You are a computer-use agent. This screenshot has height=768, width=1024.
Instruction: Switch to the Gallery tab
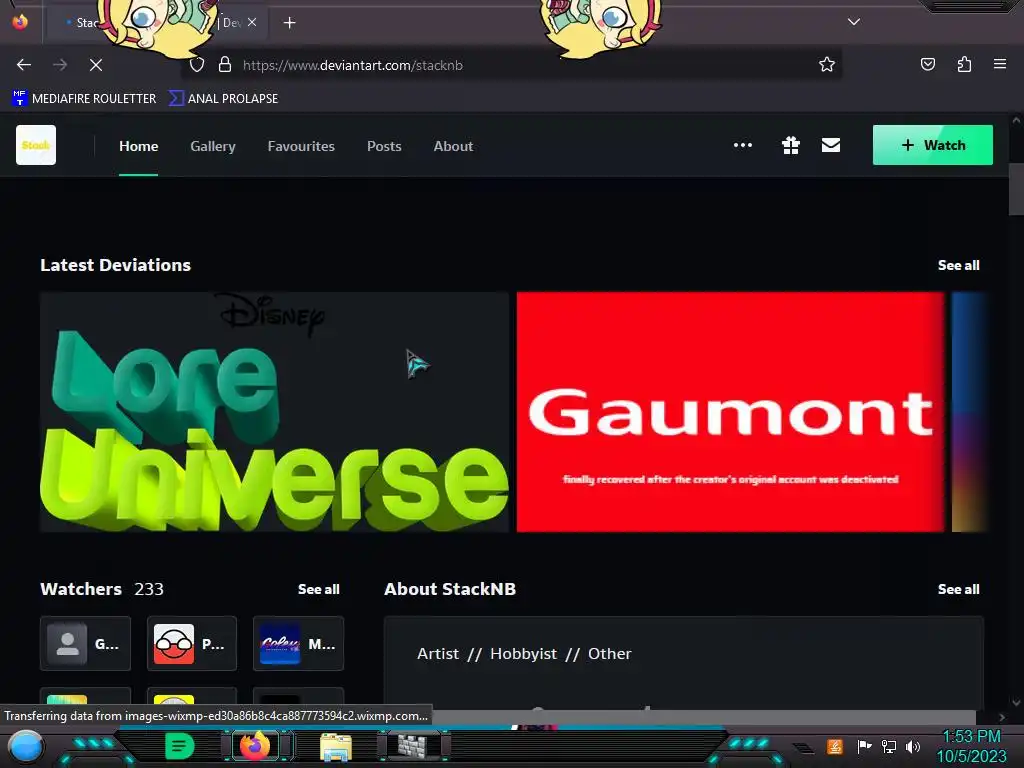[x=213, y=146]
